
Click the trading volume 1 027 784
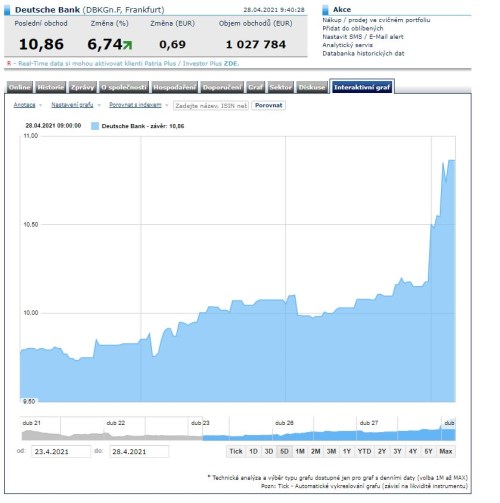point(256,45)
